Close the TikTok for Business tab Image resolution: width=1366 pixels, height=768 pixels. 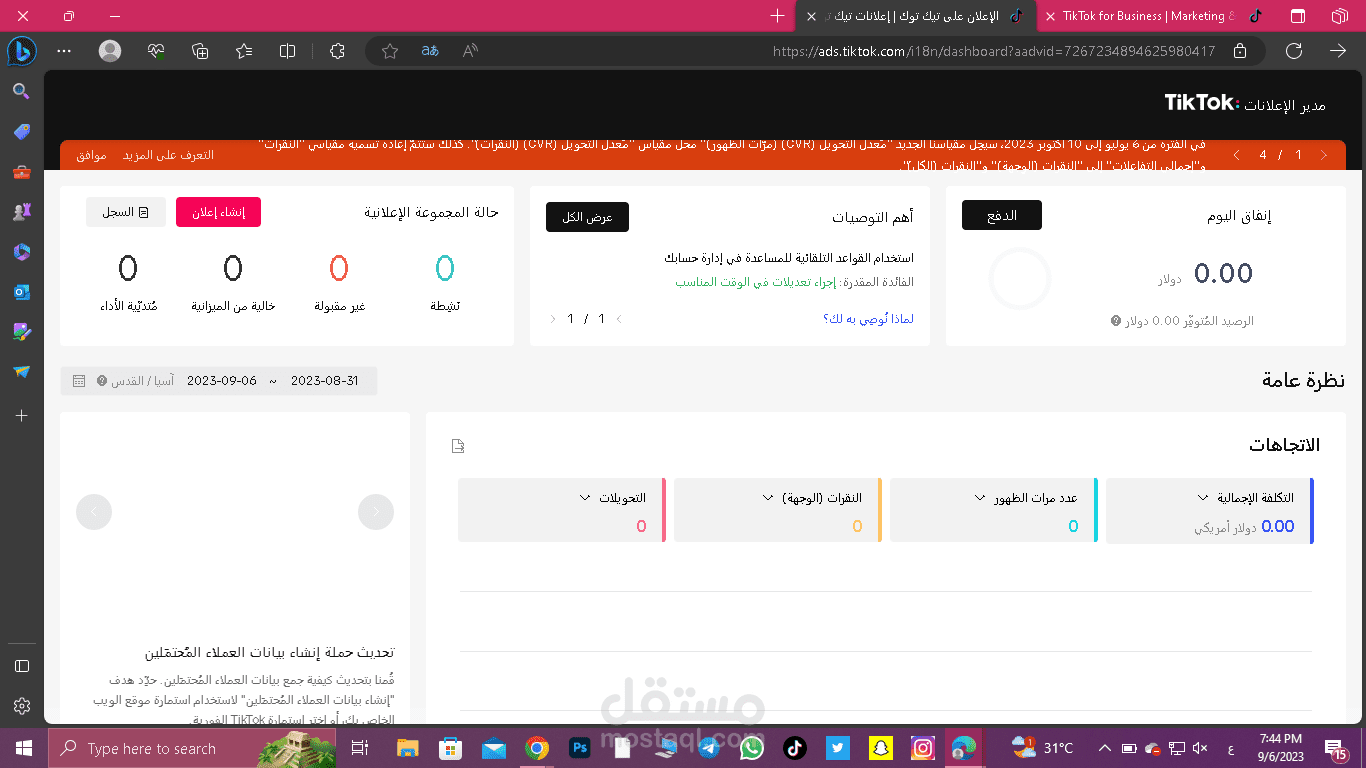coord(1049,16)
